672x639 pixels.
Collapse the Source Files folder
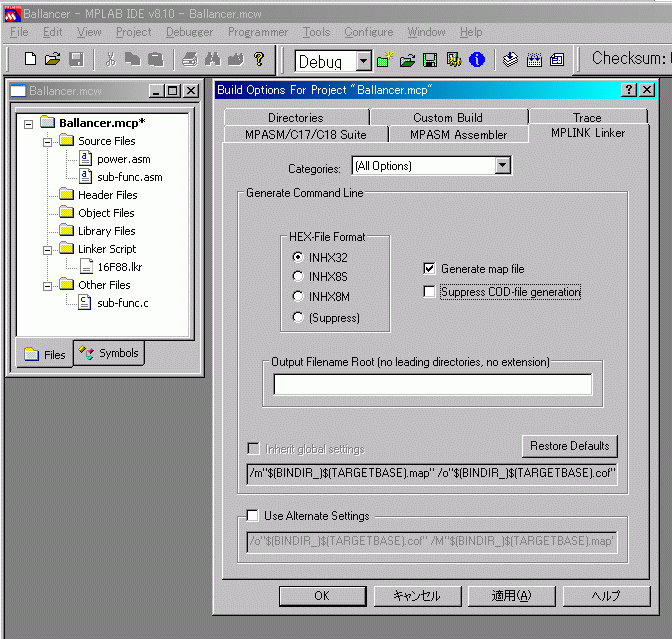pyautogui.click(x=47, y=142)
